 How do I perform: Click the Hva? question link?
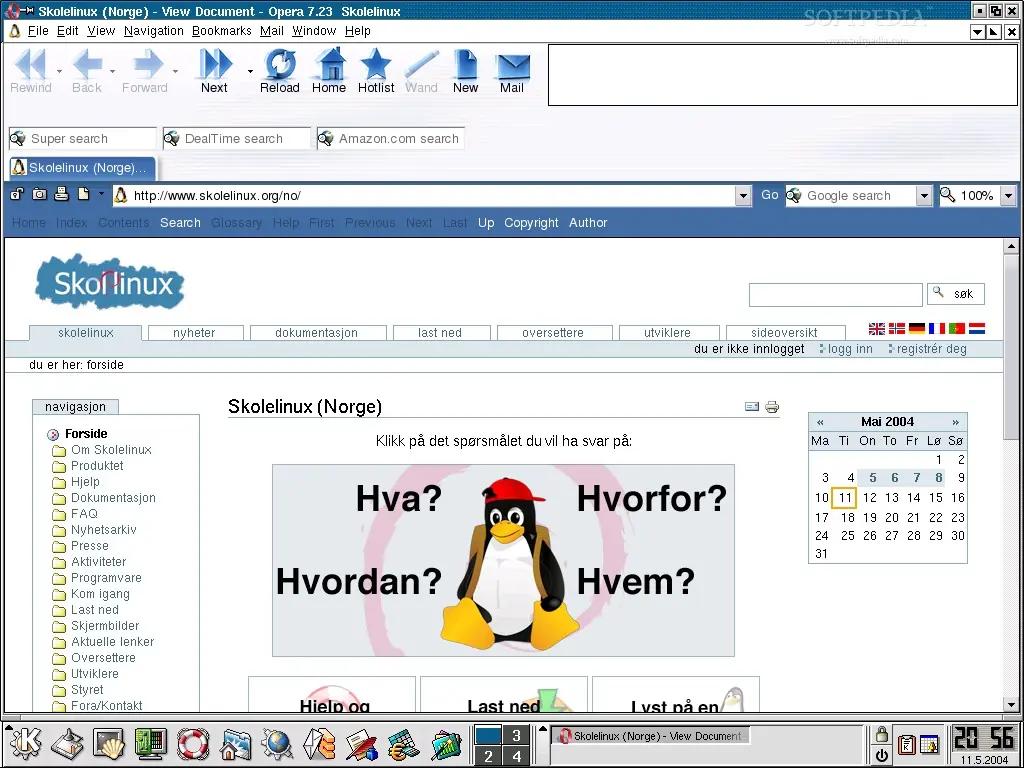pos(399,498)
